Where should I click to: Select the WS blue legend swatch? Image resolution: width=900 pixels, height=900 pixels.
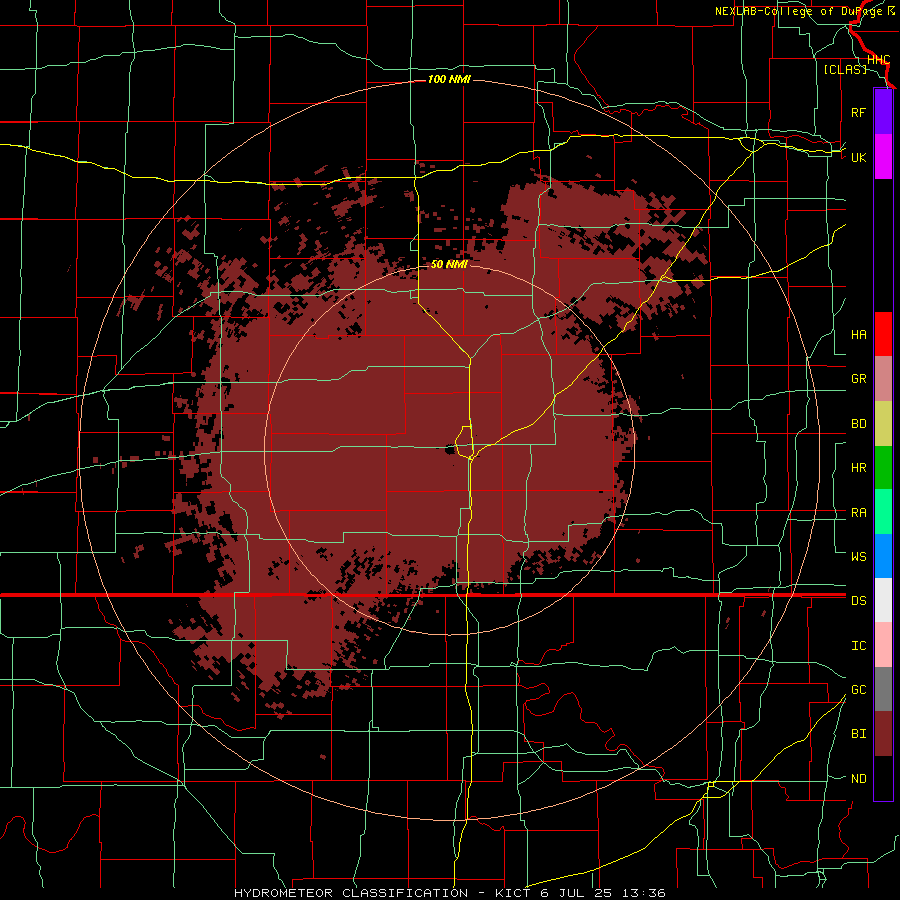point(883,556)
